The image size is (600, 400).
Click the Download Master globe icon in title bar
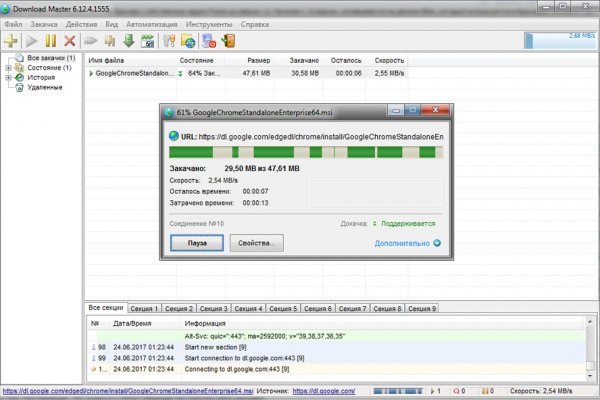click(5, 9)
